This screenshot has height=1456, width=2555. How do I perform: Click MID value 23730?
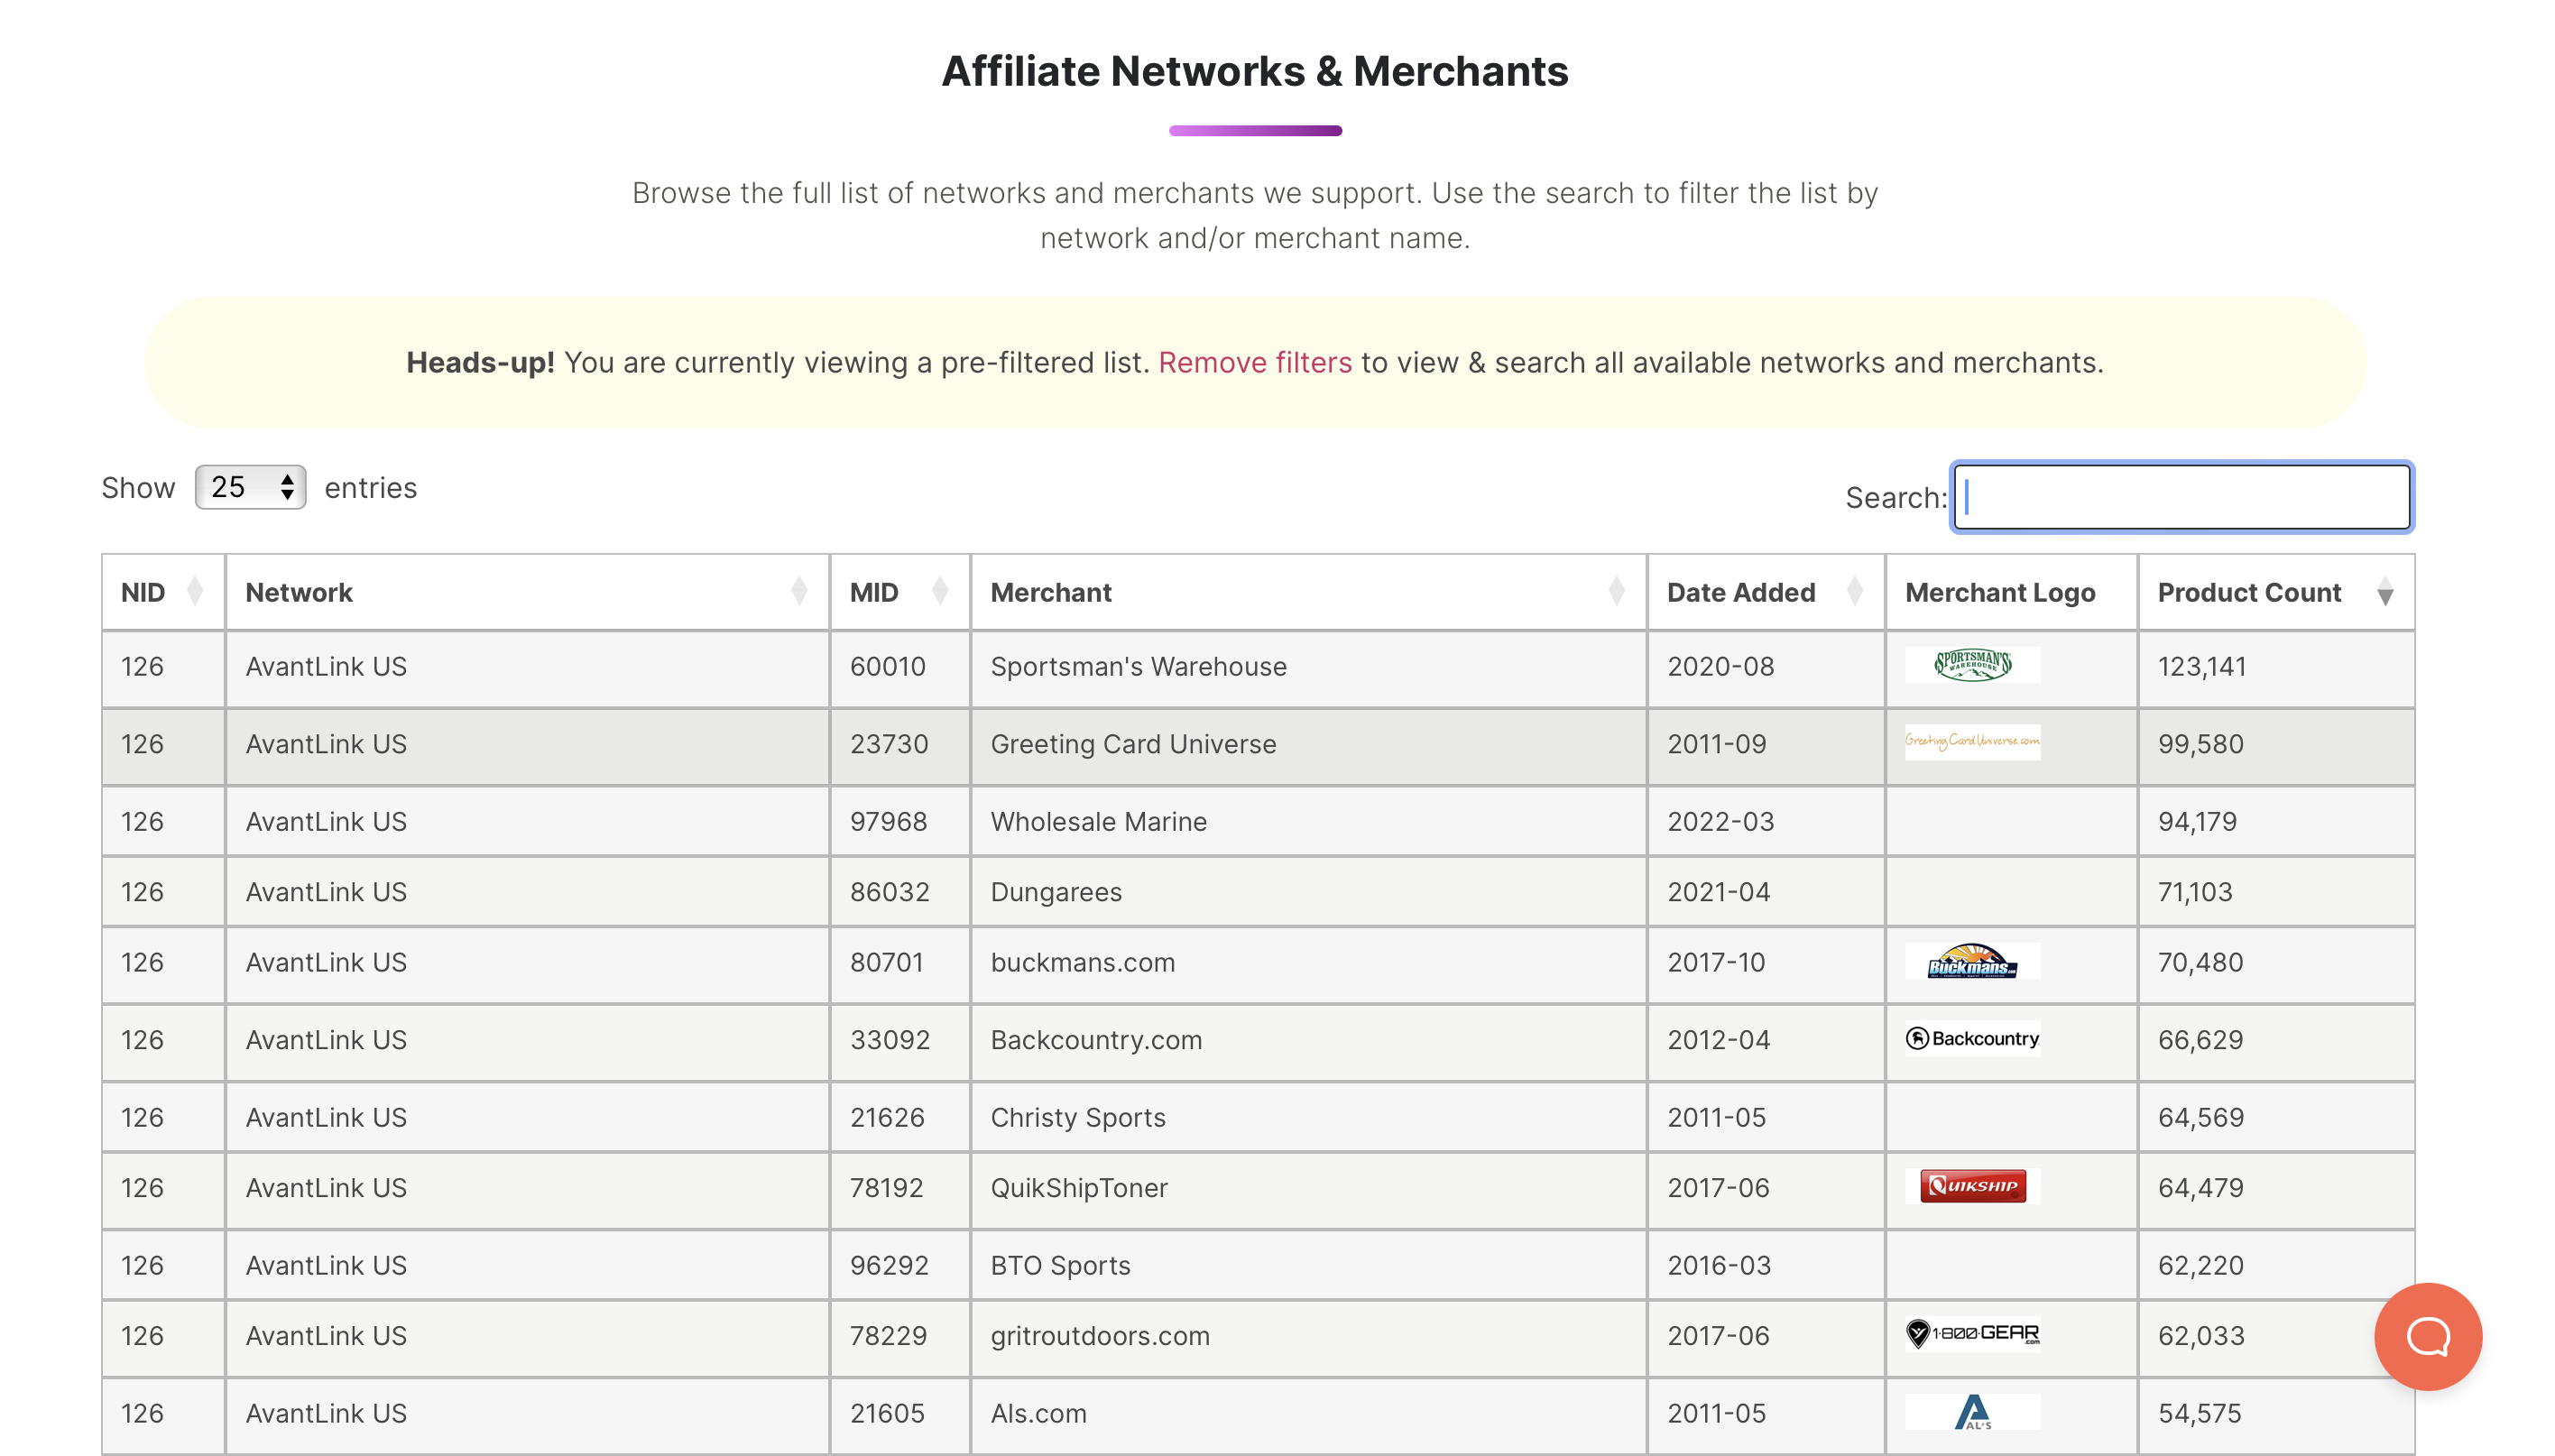point(889,744)
